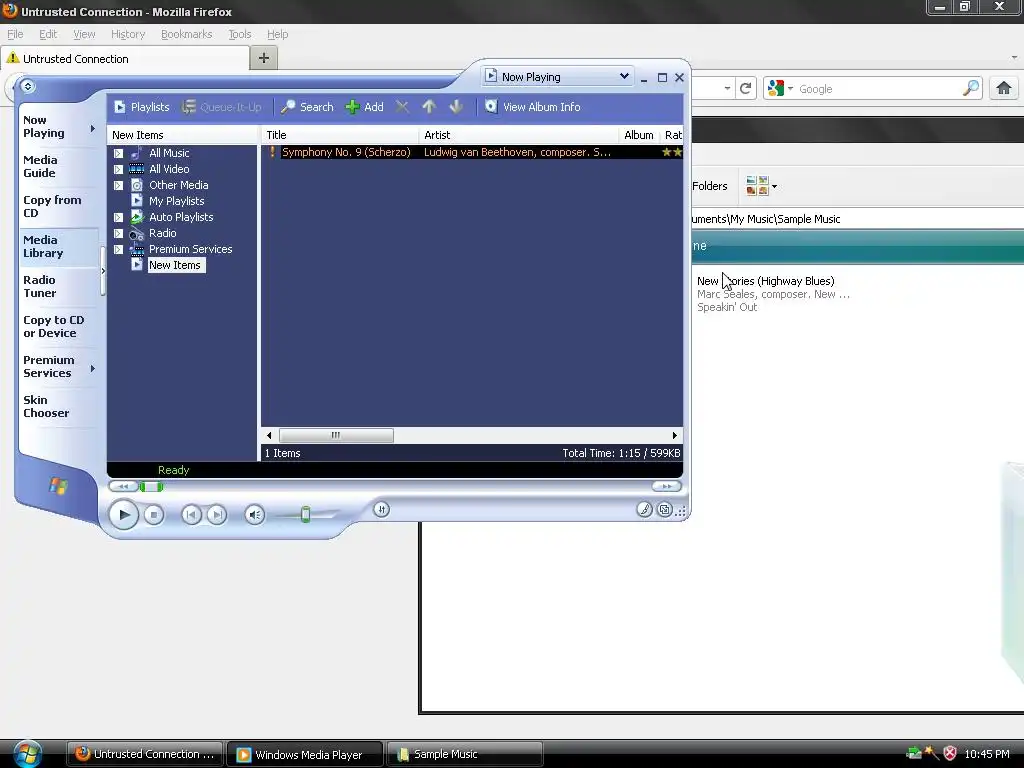Open Search in the media library

(x=307, y=107)
